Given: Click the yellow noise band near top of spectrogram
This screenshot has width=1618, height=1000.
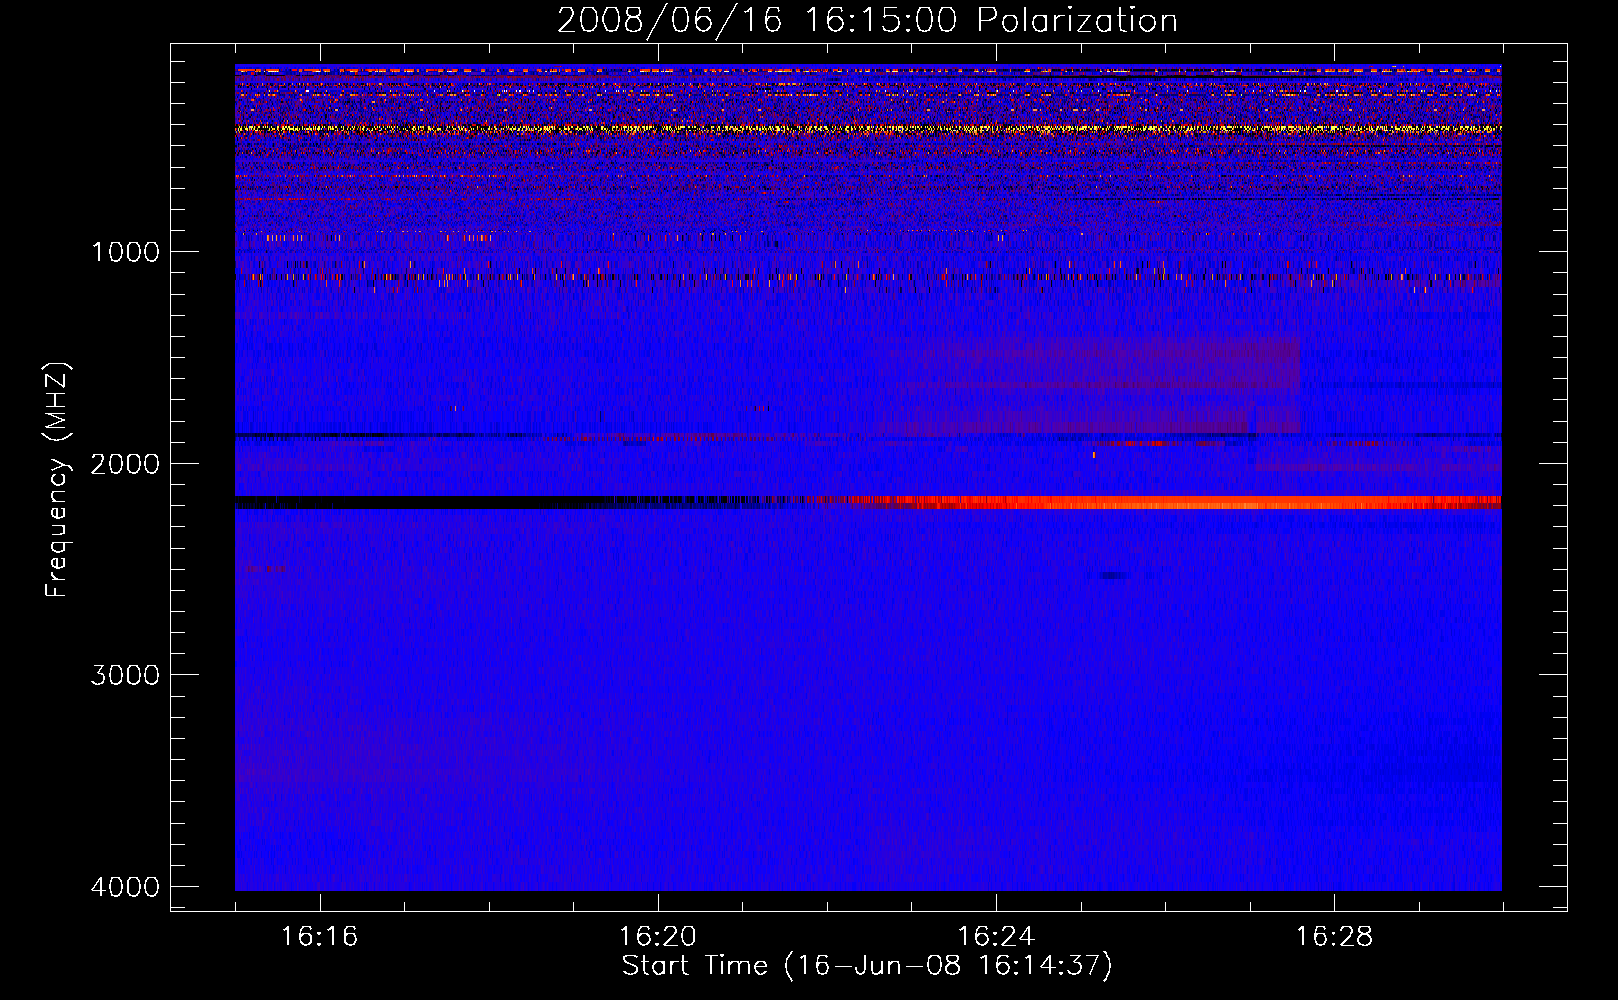Looking at the screenshot, I should [x=868, y=129].
